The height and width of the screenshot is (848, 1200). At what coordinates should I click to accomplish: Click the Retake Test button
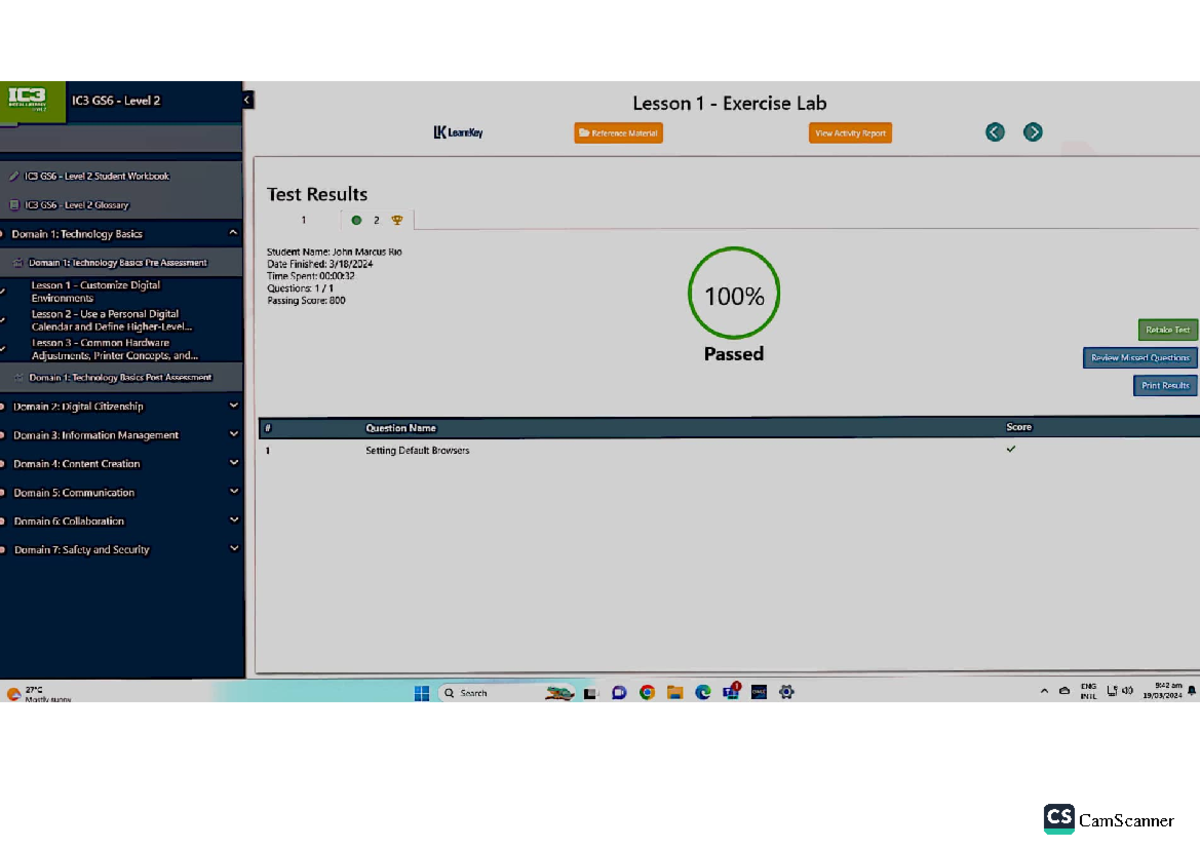[x=1166, y=329]
